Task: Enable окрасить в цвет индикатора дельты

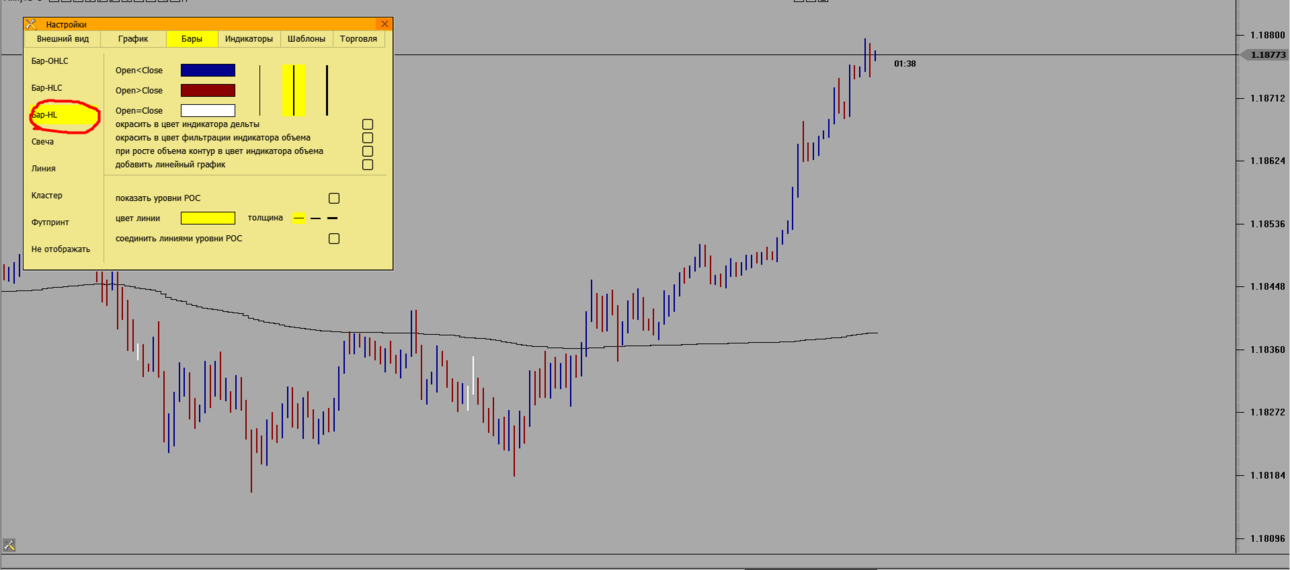Action: point(367,124)
